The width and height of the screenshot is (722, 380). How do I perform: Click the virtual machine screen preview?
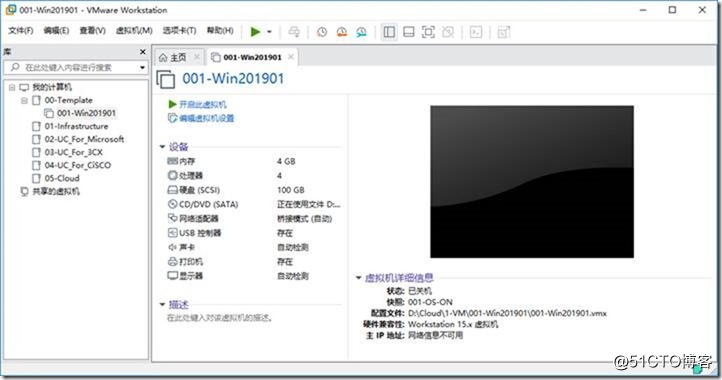532,181
